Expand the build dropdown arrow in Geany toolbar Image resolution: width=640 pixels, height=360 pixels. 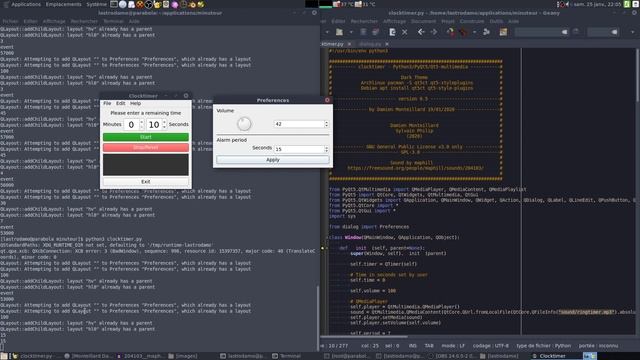(x=474, y=32)
